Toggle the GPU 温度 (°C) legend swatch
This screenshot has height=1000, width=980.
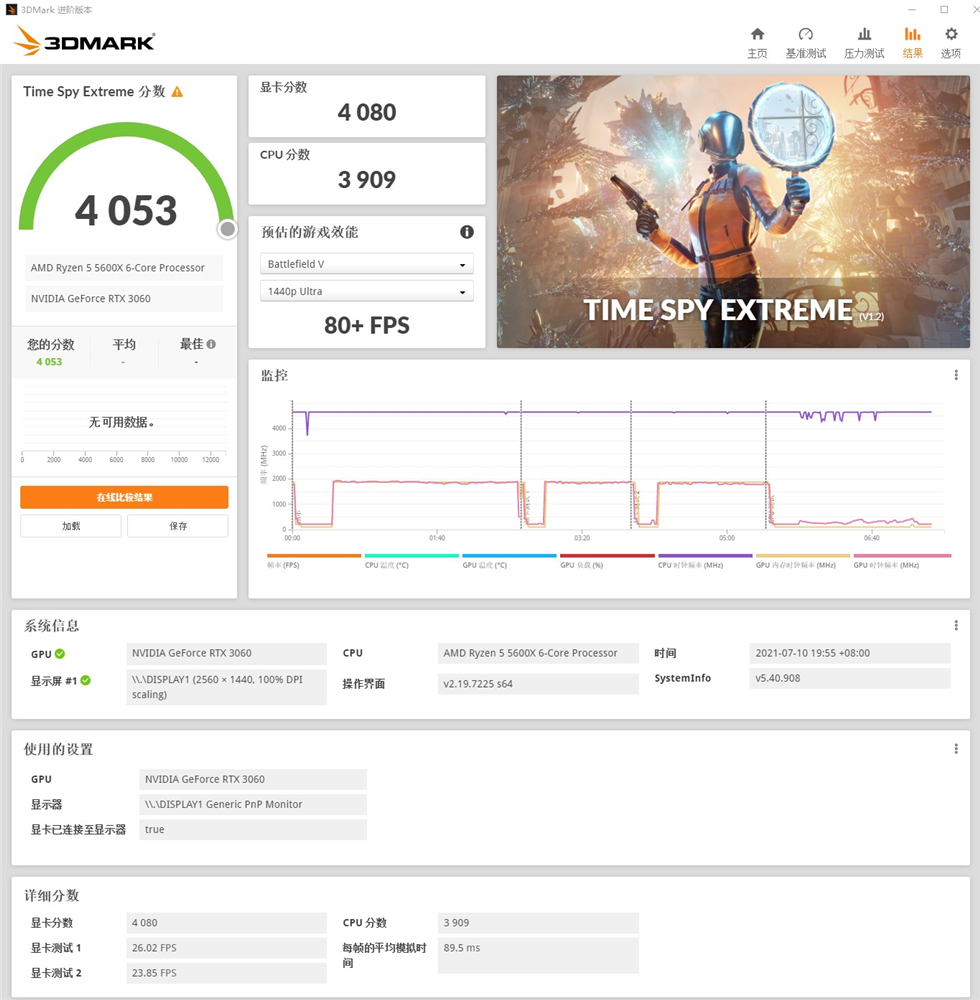509,555
